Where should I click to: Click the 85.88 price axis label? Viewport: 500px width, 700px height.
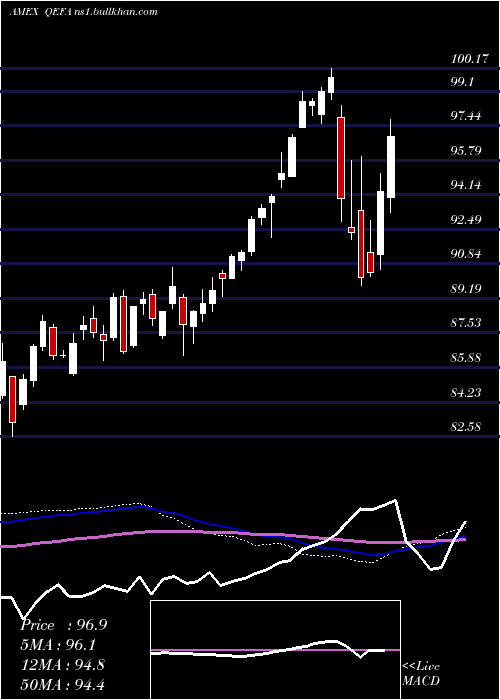[466, 358]
